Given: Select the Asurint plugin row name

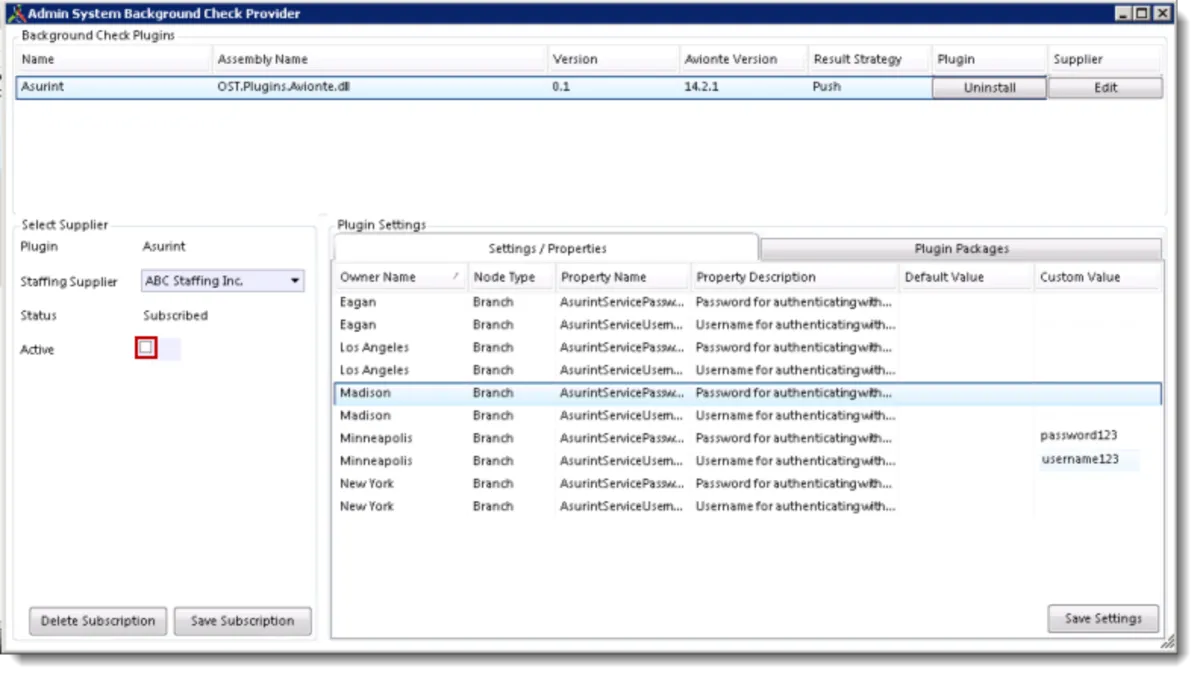Looking at the screenshot, I should tap(43, 87).
